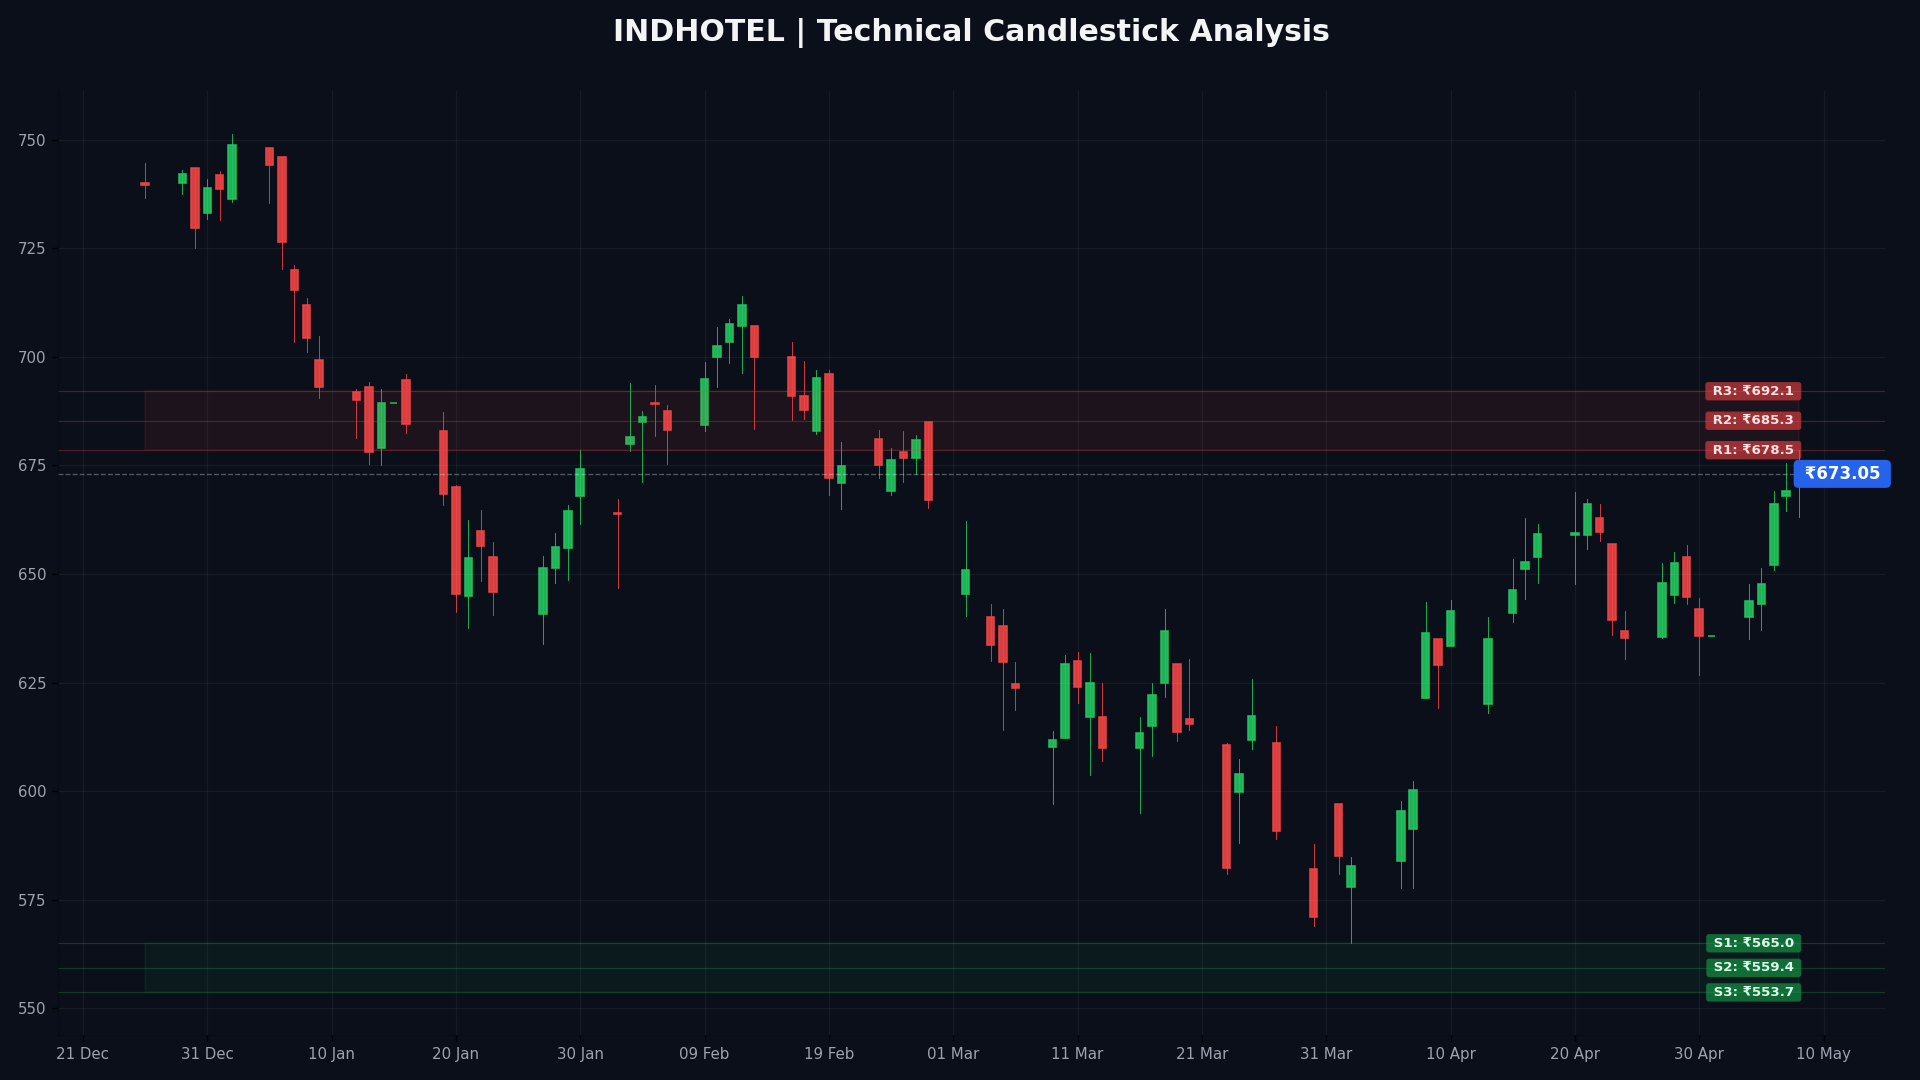Click the 625 price axis label

point(31,683)
